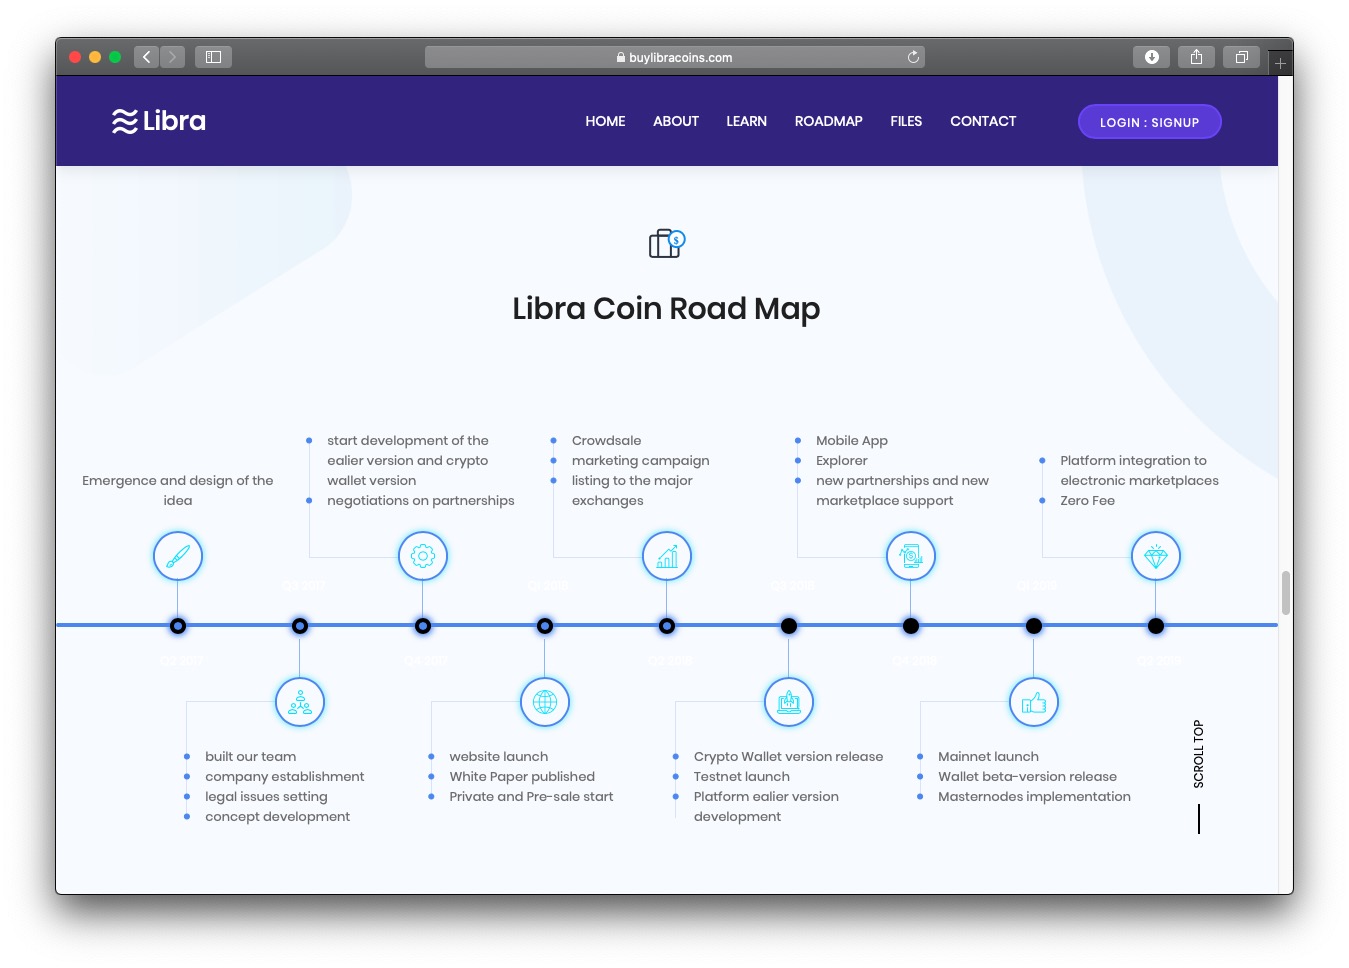Show the Safari sidebar
Screen dimensions: 1349x968
[213, 57]
